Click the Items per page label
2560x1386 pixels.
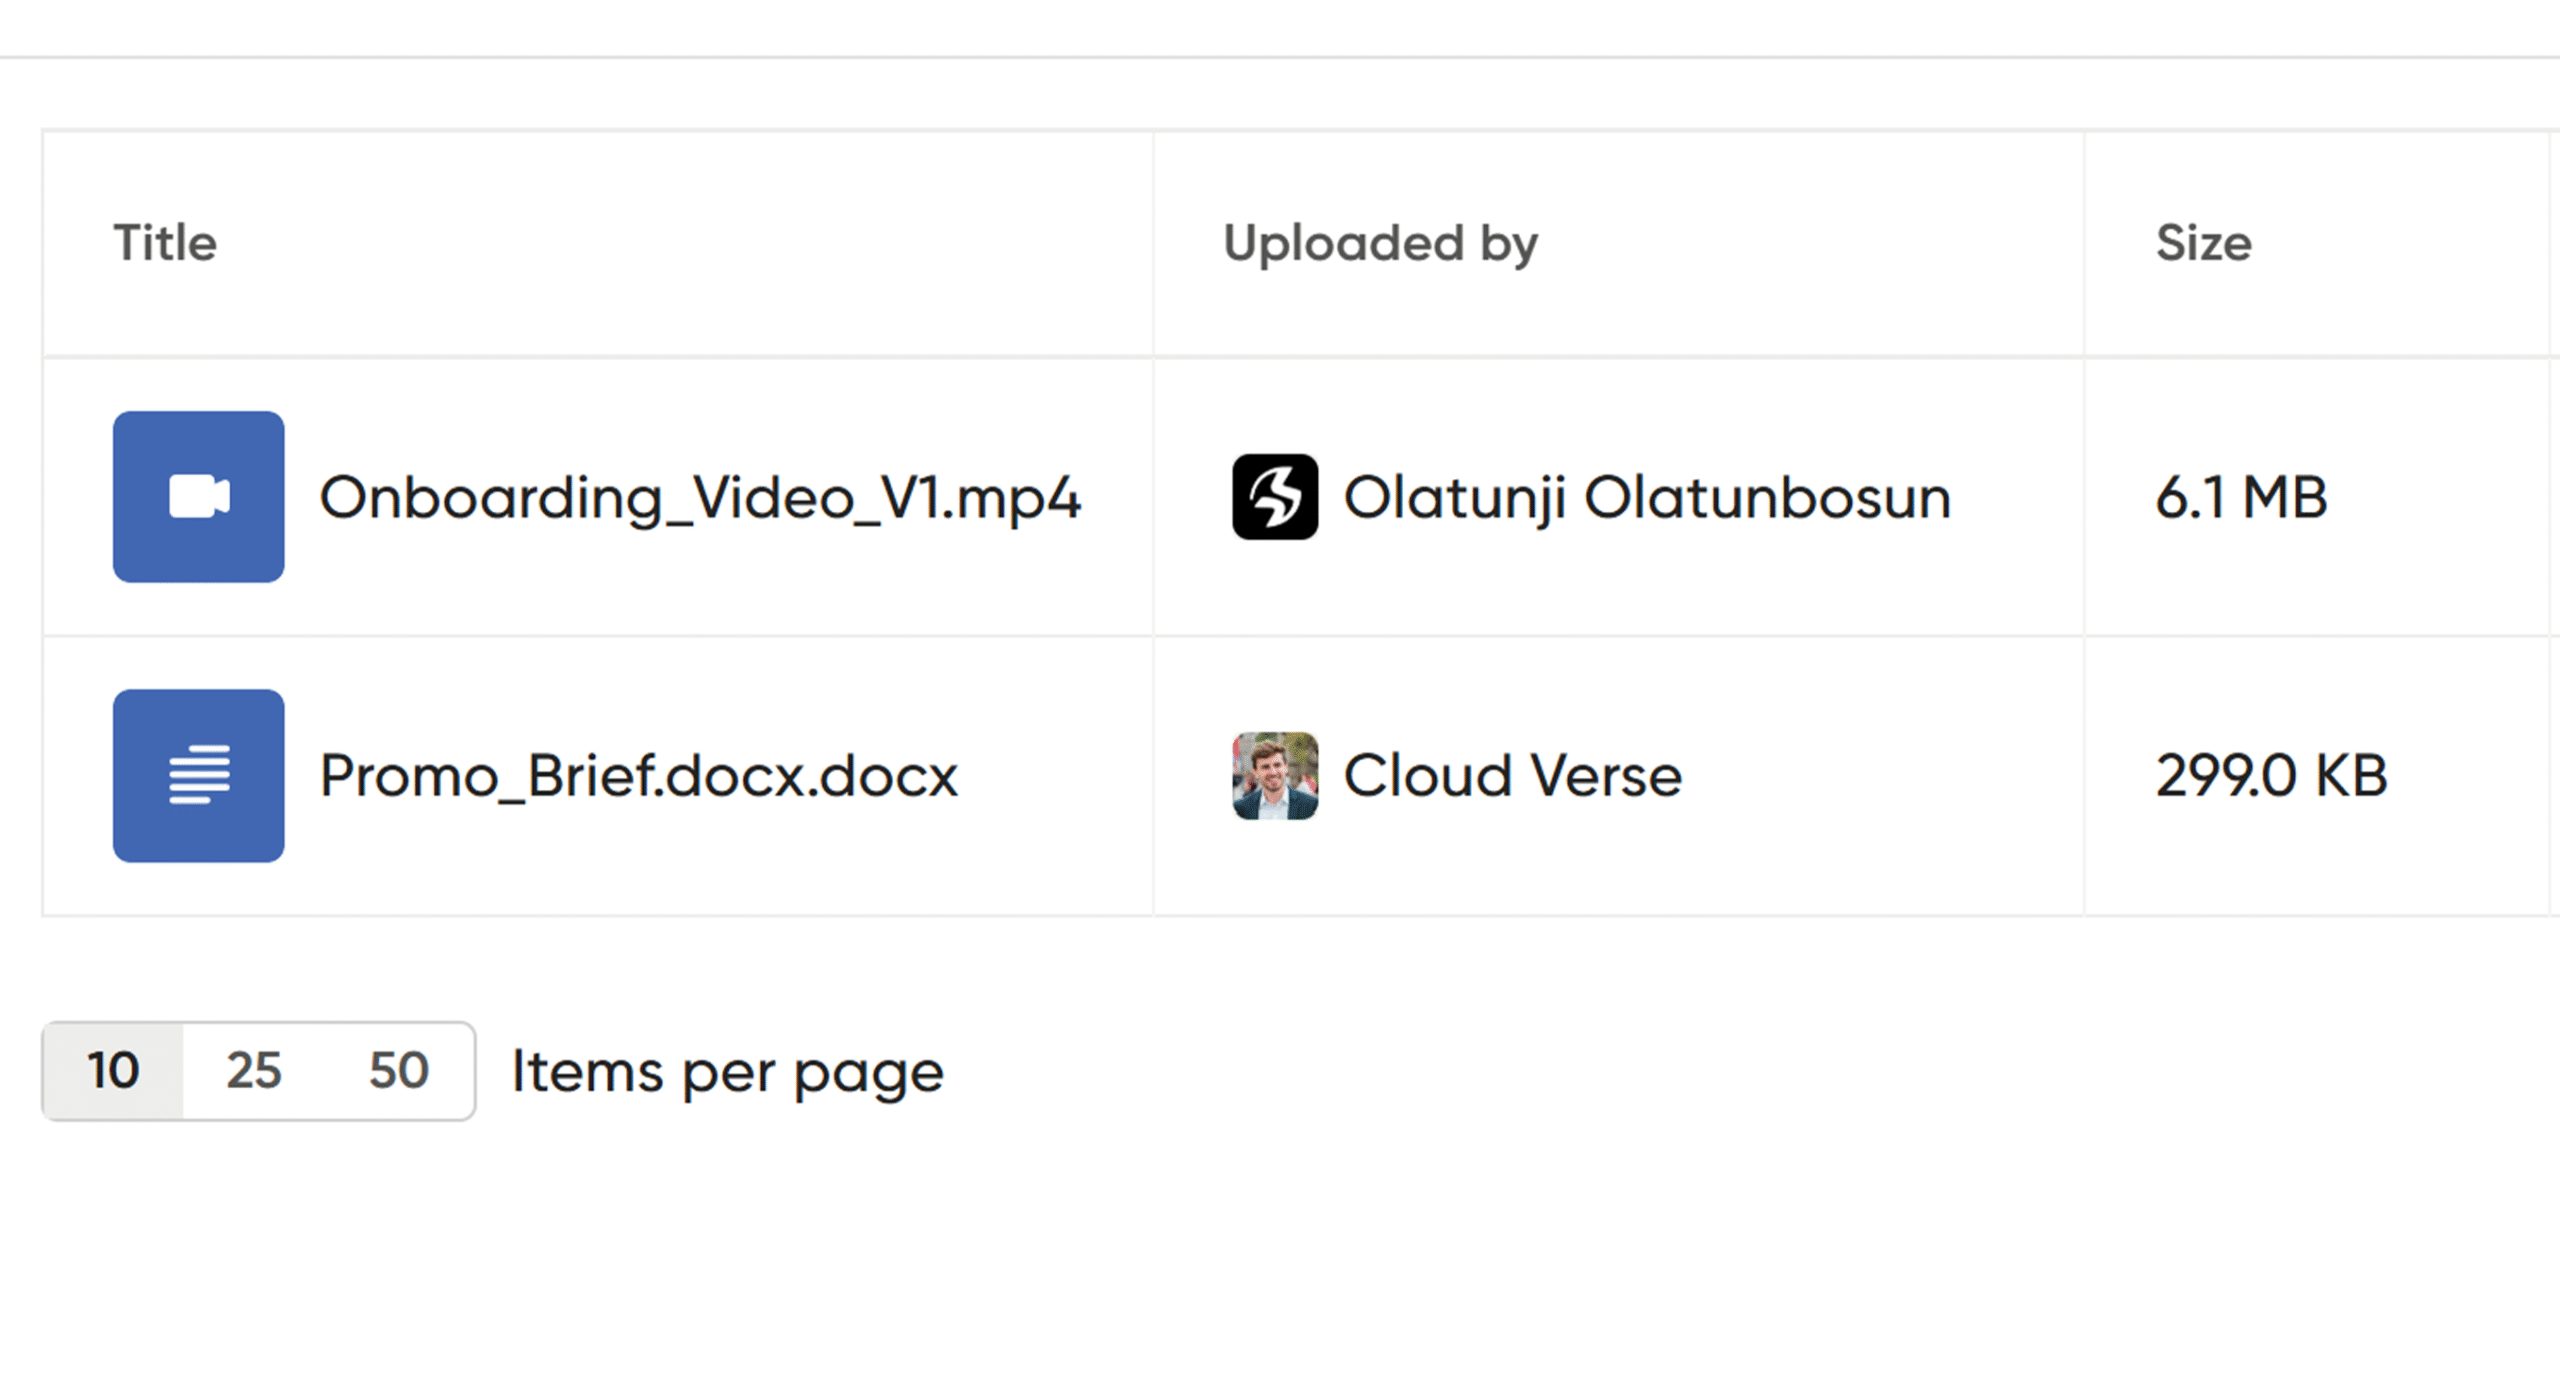tap(727, 1072)
